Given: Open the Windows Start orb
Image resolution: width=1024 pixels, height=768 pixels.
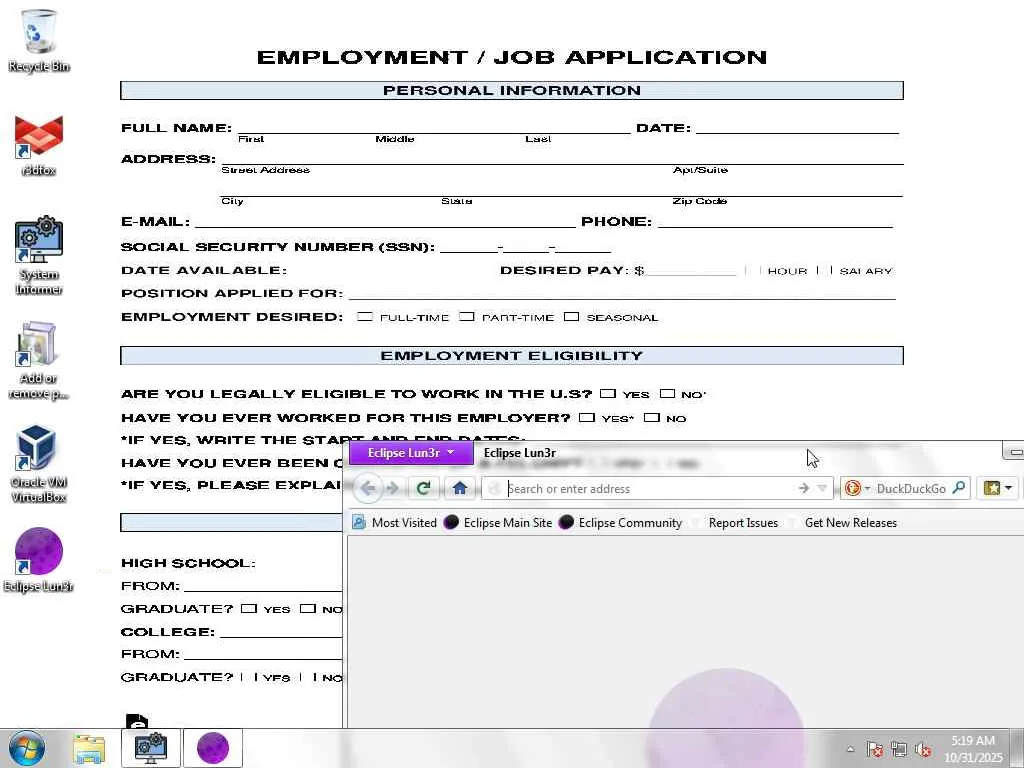Looking at the screenshot, I should point(27,748).
